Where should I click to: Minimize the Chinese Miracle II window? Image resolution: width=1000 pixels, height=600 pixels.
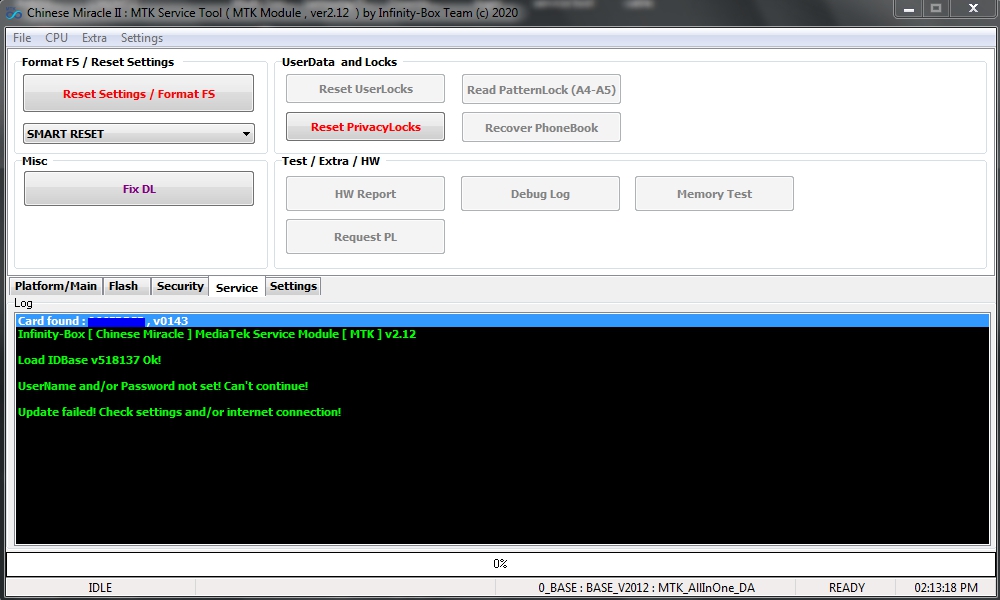pos(909,9)
